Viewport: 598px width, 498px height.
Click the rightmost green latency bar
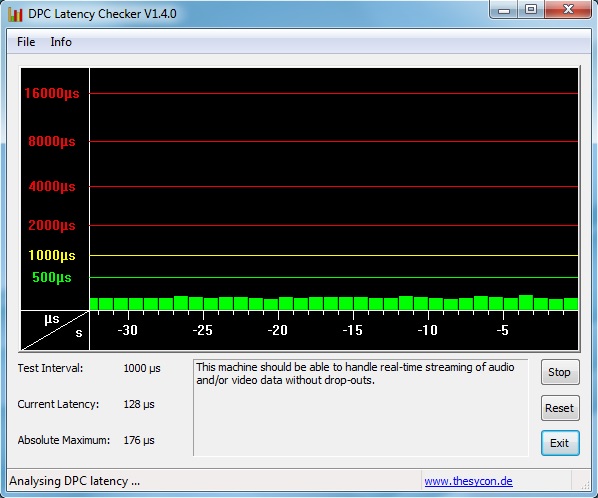click(x=571, y=304)
